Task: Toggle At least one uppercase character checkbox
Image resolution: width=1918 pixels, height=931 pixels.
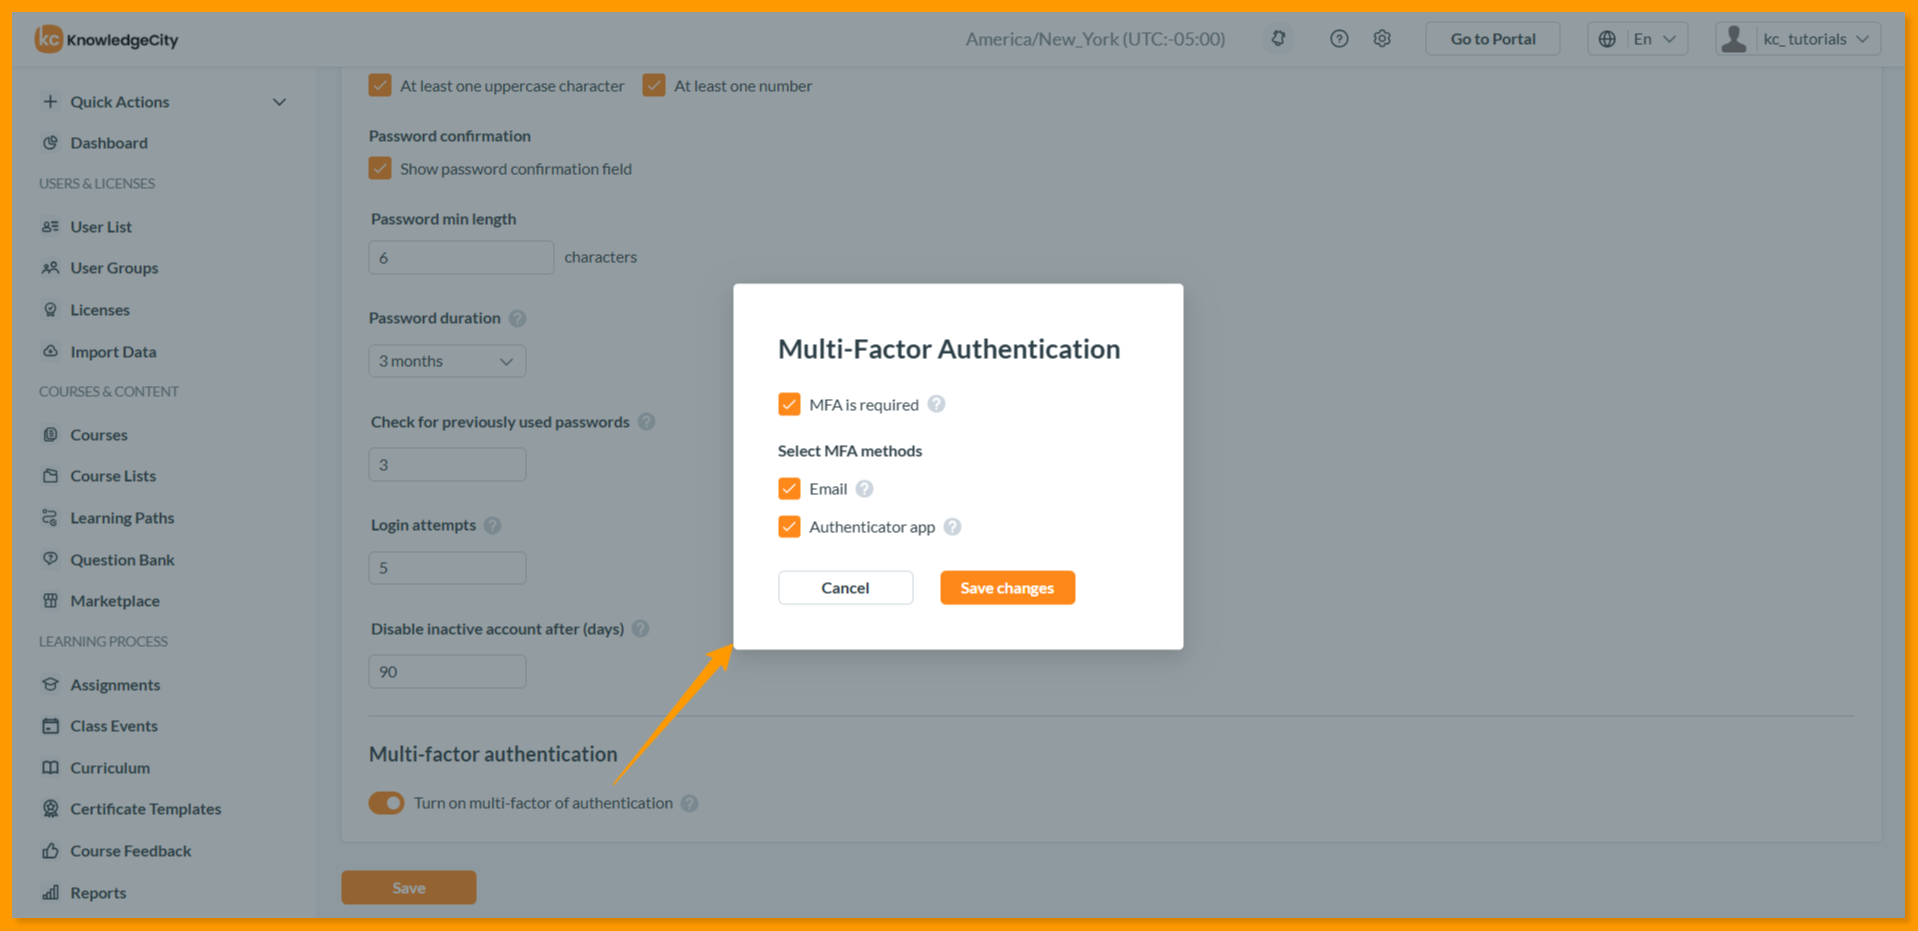Action: pyautogui.click(x=380, y=86)
